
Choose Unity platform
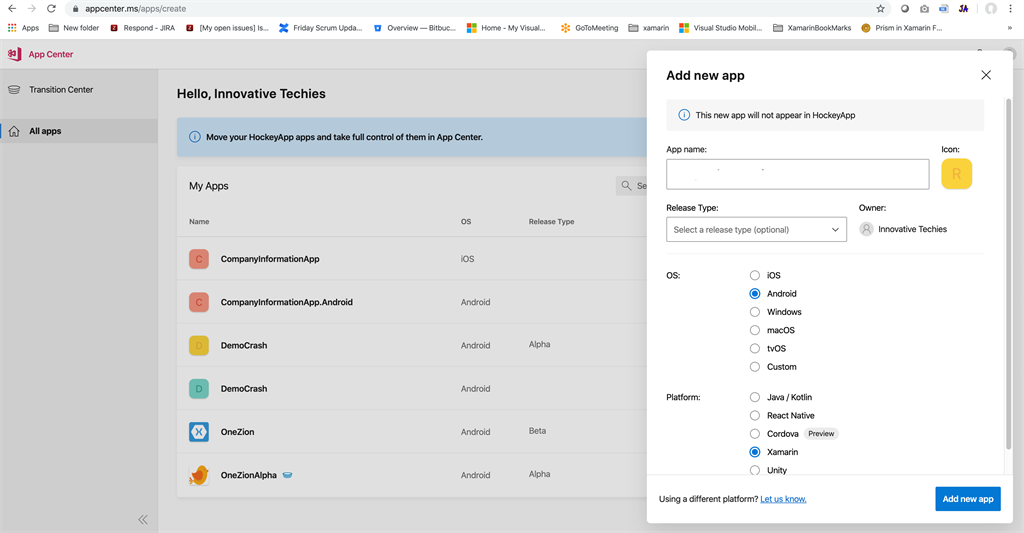754,470
